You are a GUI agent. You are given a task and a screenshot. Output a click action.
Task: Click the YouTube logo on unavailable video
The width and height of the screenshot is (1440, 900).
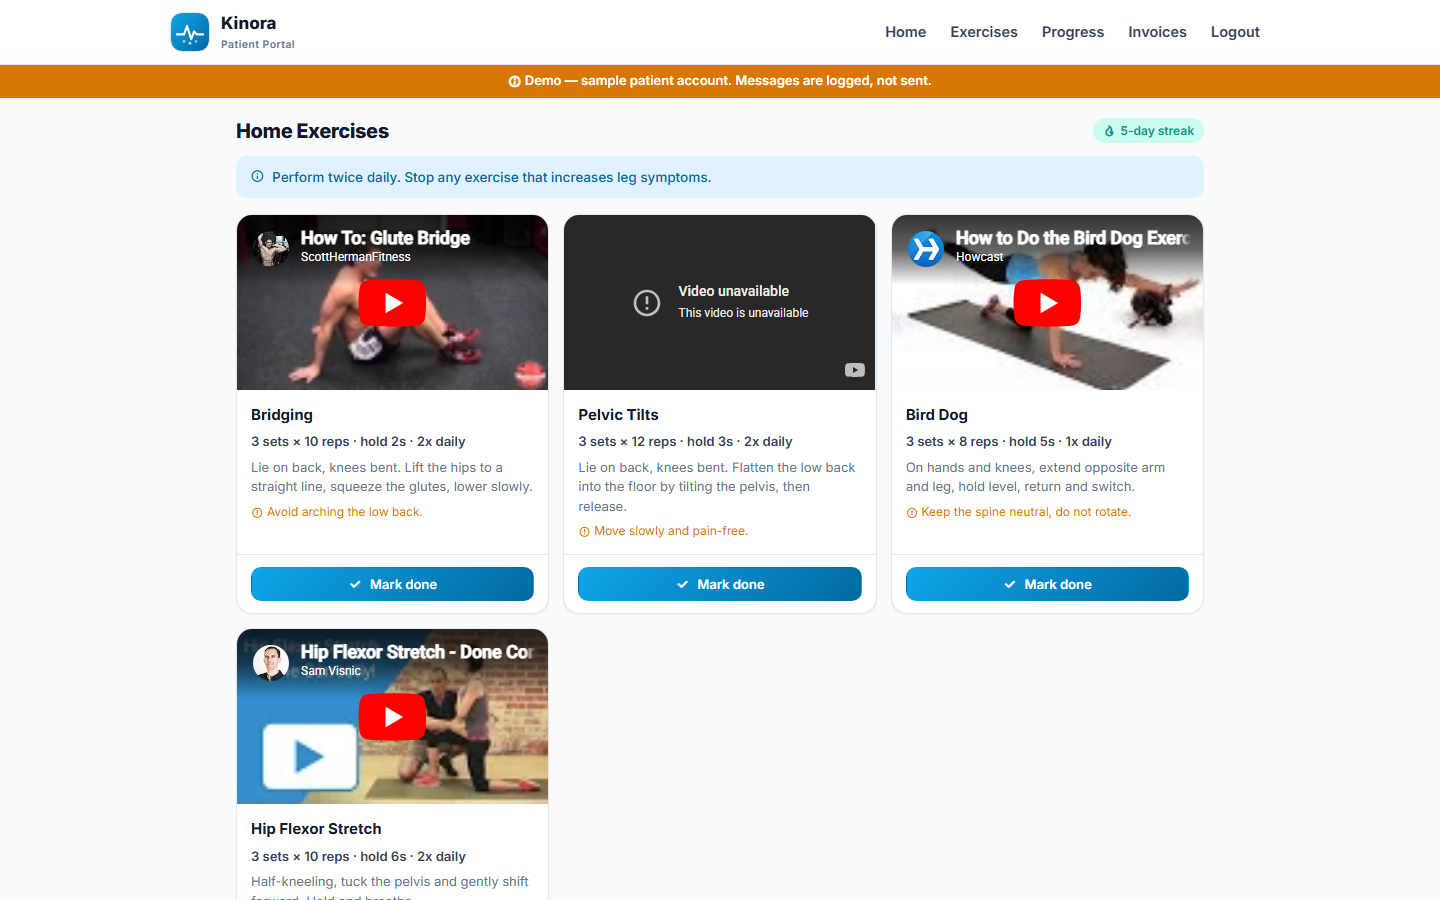pos(855,370)
